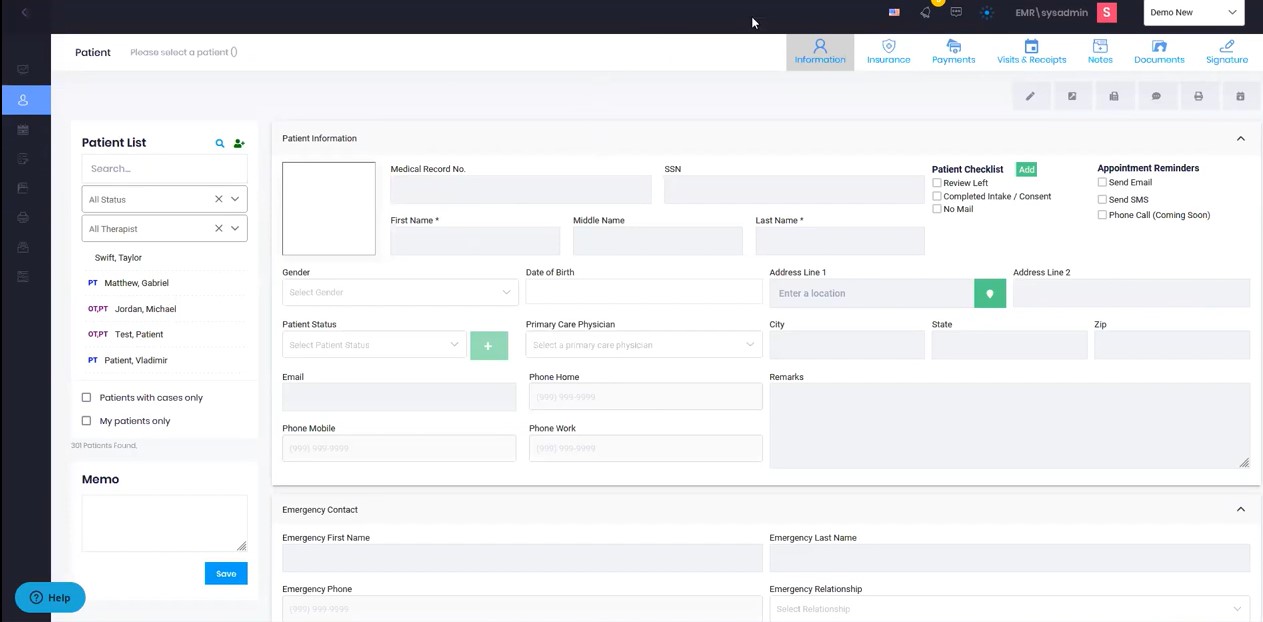Viewport: 1263px width, 622px height.
Task: Click the search magnifier in the Patient List panel
Action: (219, 143)
